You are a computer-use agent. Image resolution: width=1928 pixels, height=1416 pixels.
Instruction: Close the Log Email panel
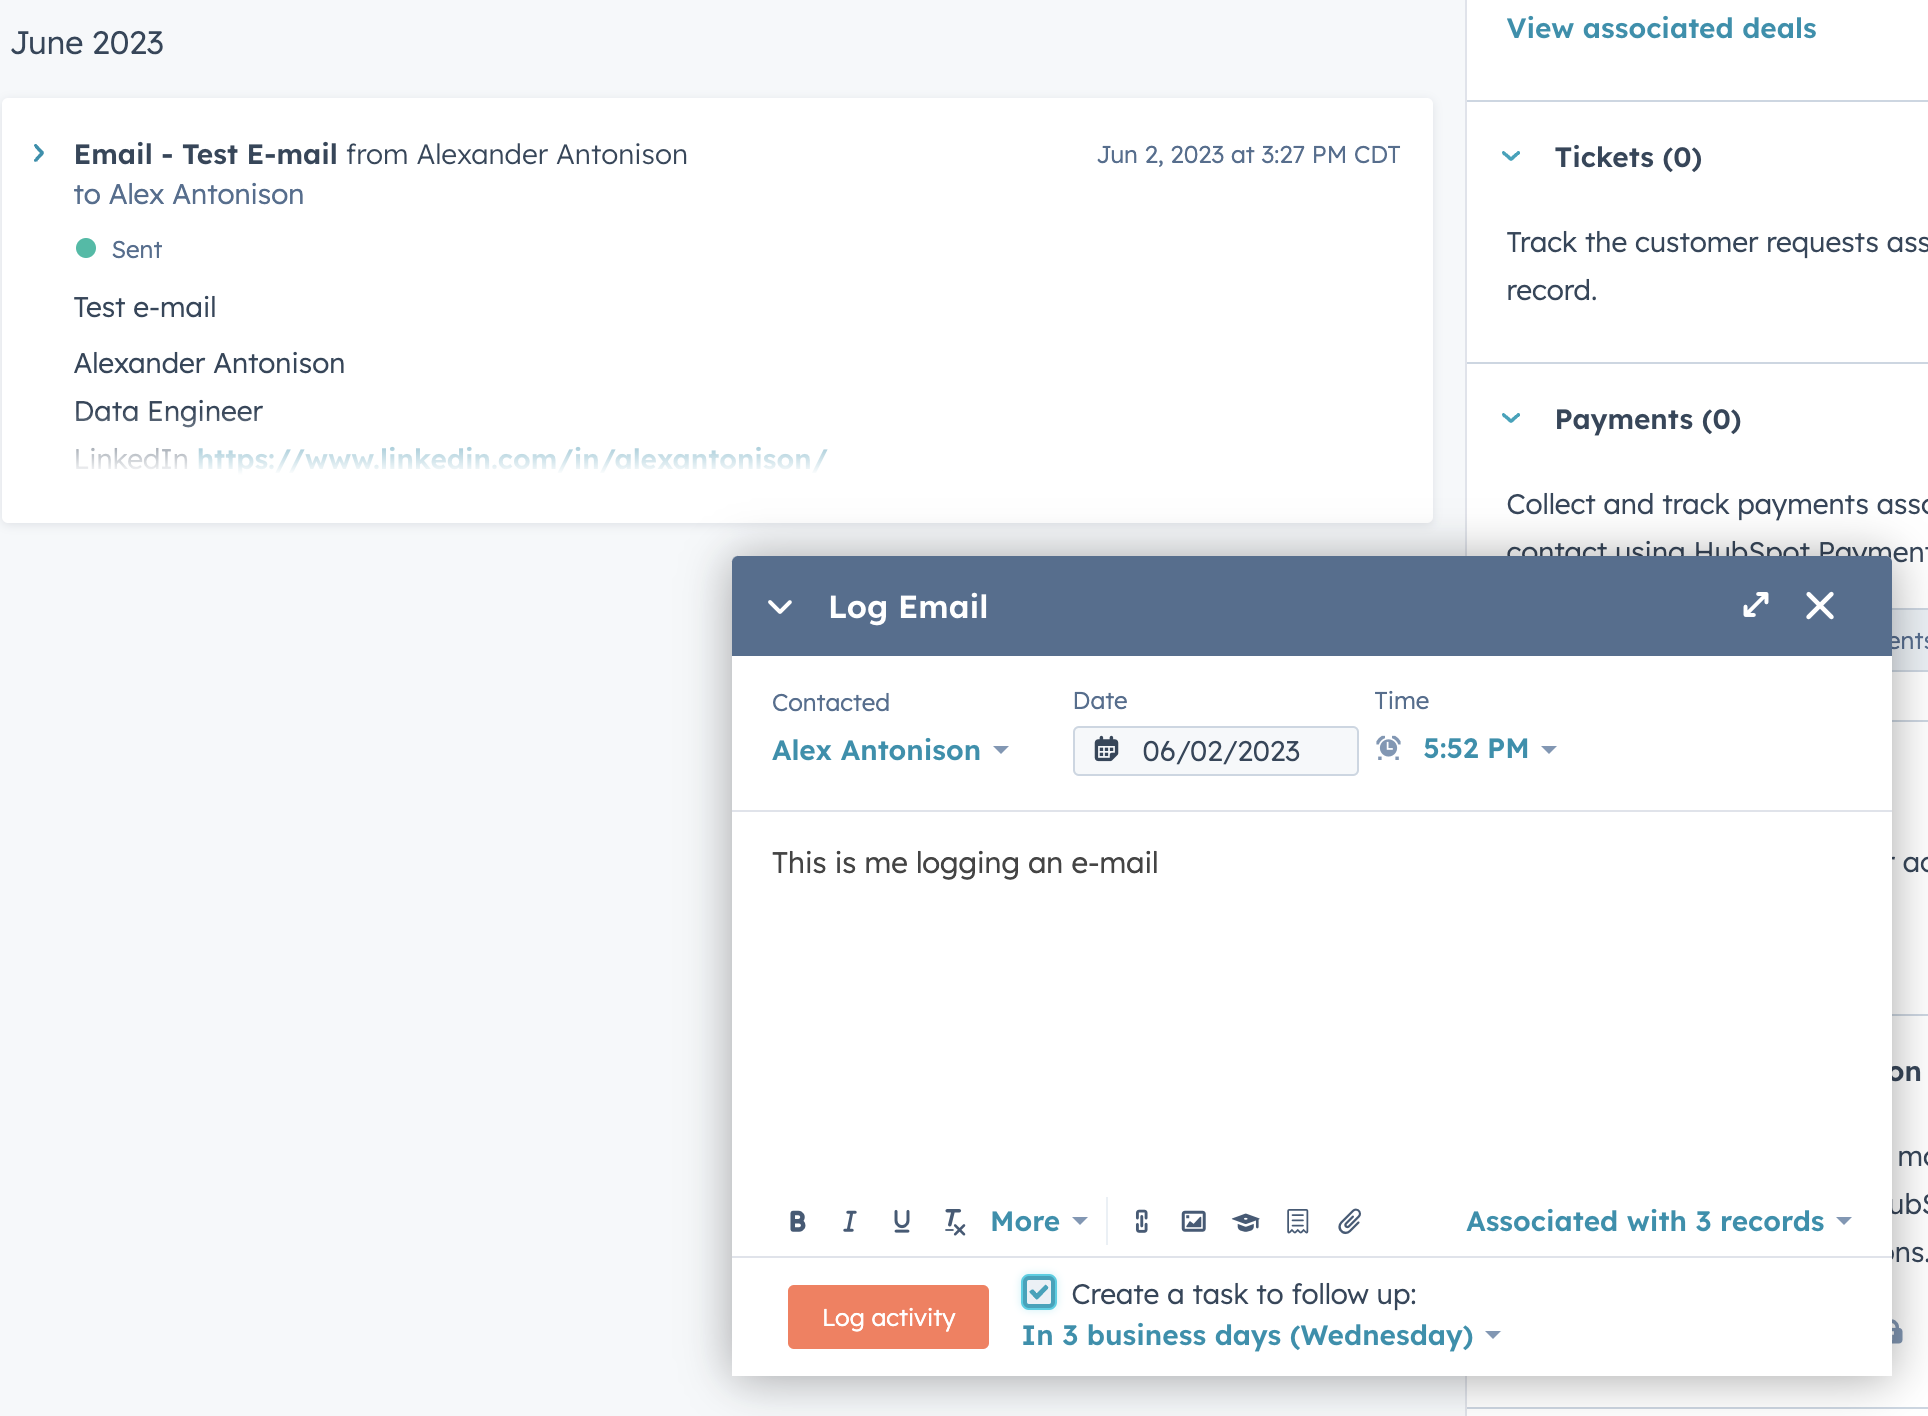click(1820, 605)
